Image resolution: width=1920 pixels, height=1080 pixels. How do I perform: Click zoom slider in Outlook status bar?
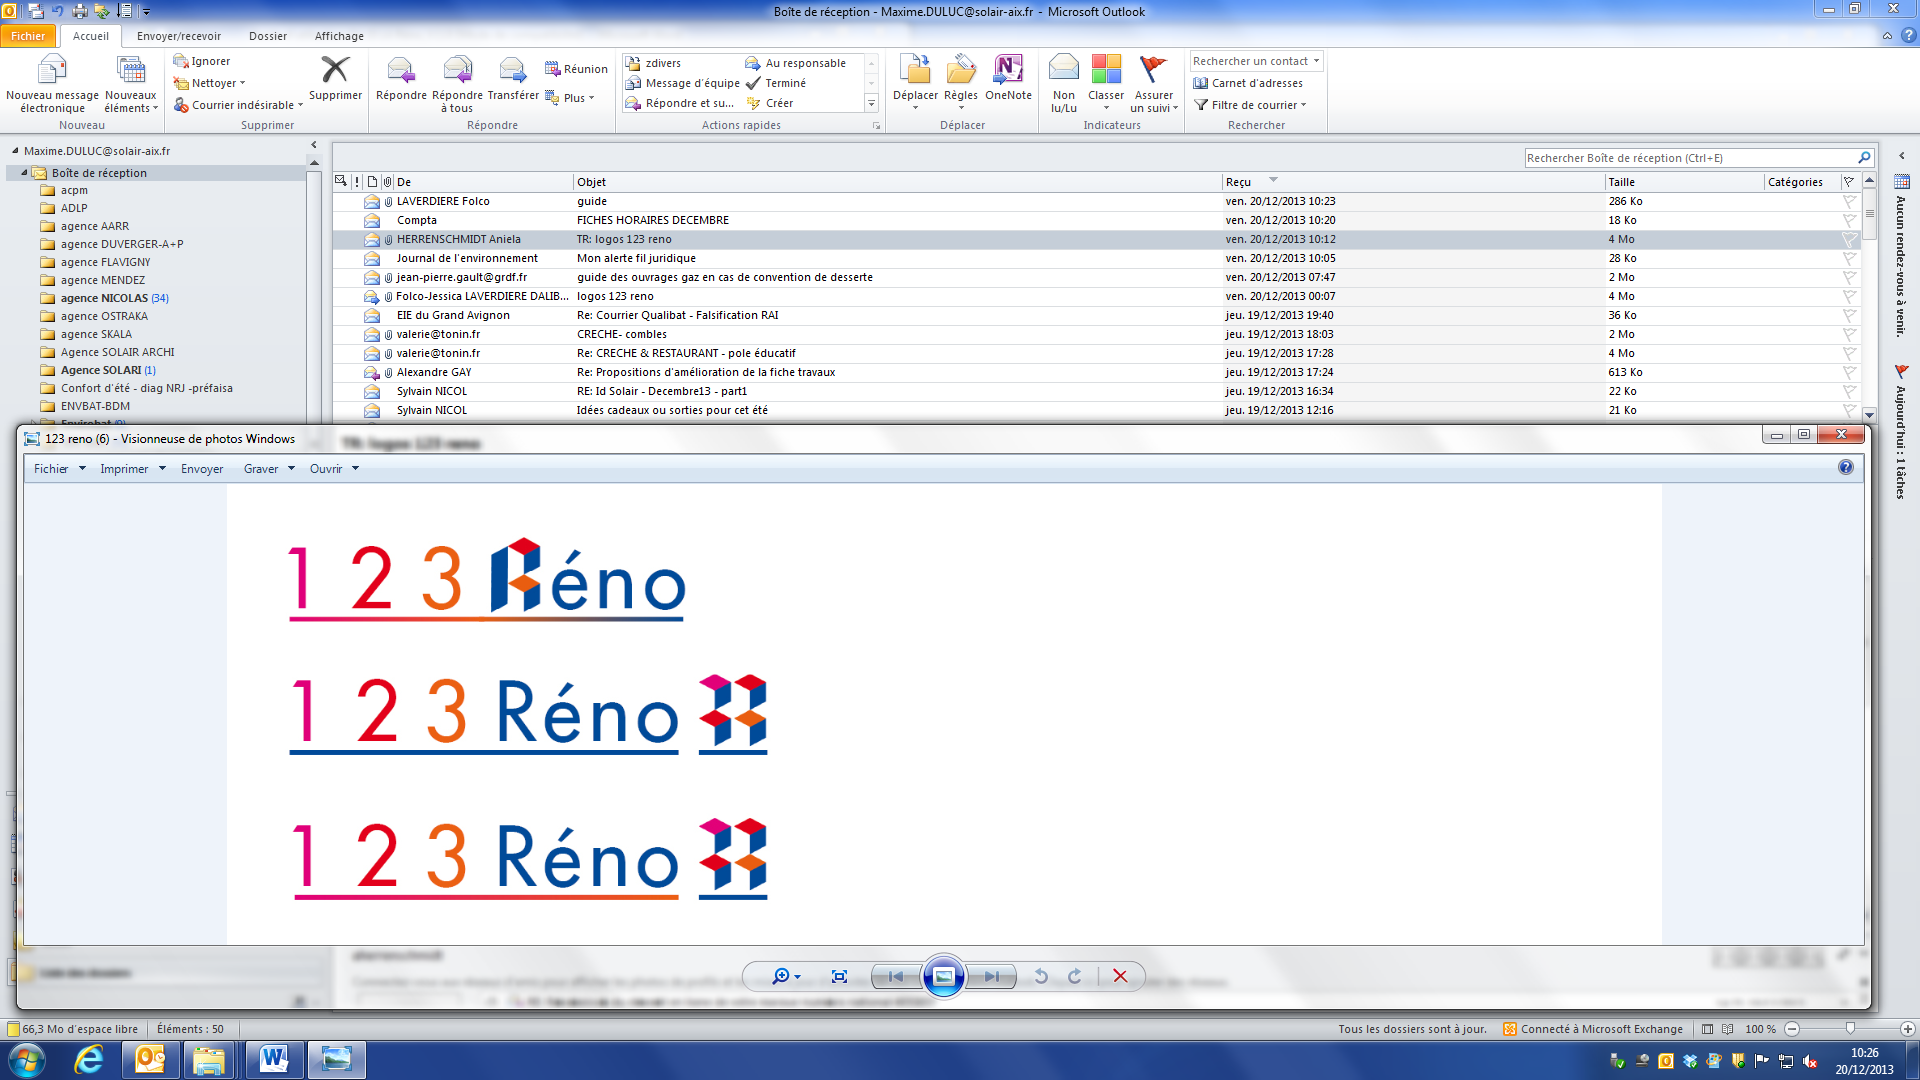pos(1850,1029)
